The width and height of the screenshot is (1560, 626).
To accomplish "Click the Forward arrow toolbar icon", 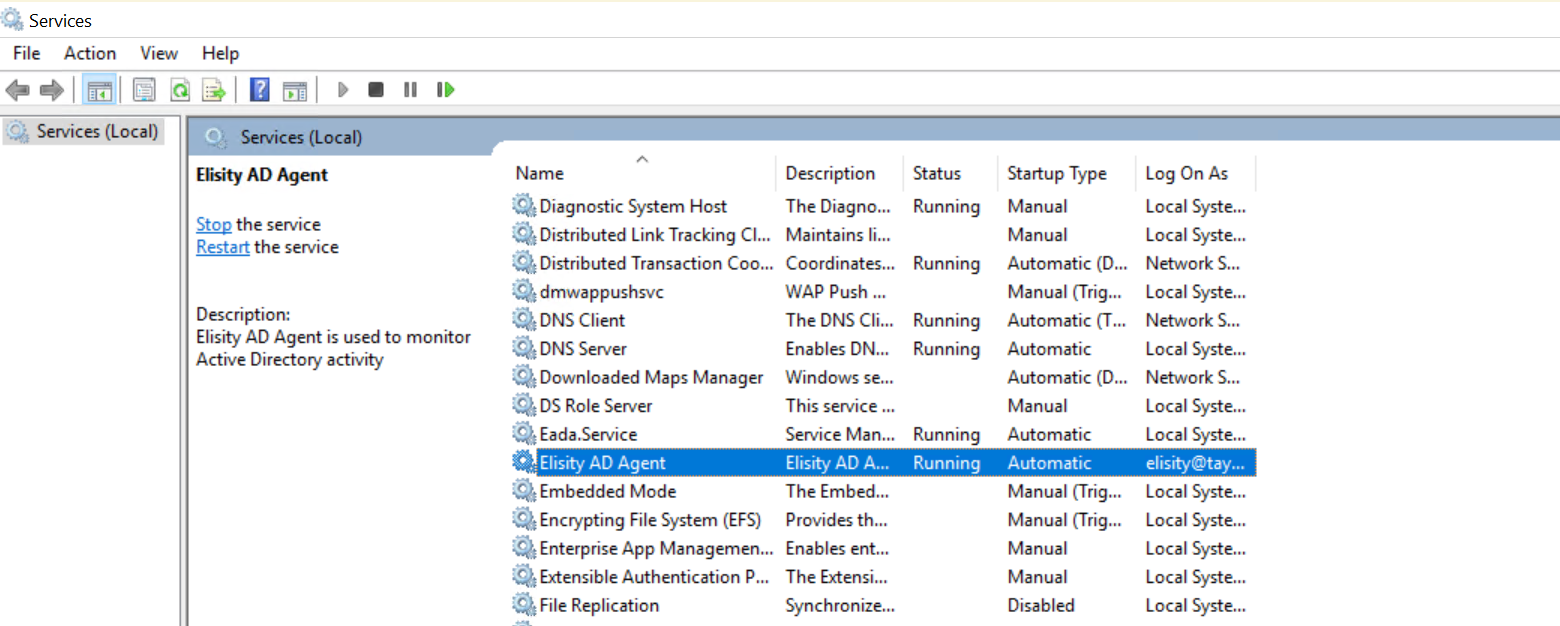I will click(51, 90).
